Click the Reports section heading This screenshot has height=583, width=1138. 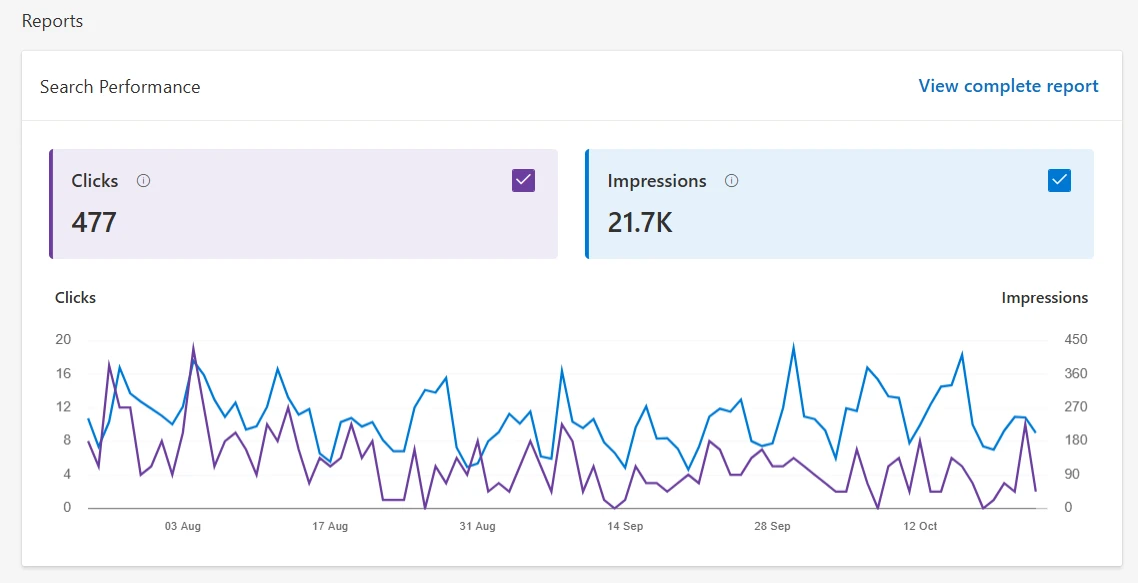[52, 21]
